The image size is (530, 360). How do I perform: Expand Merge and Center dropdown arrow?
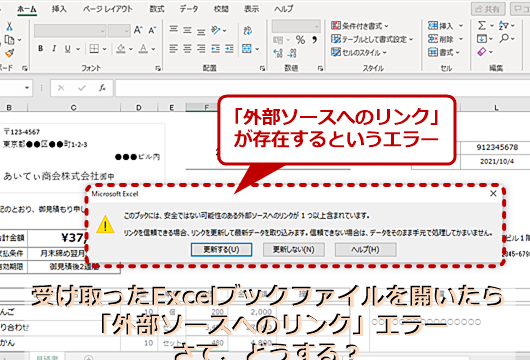point(257,49)
